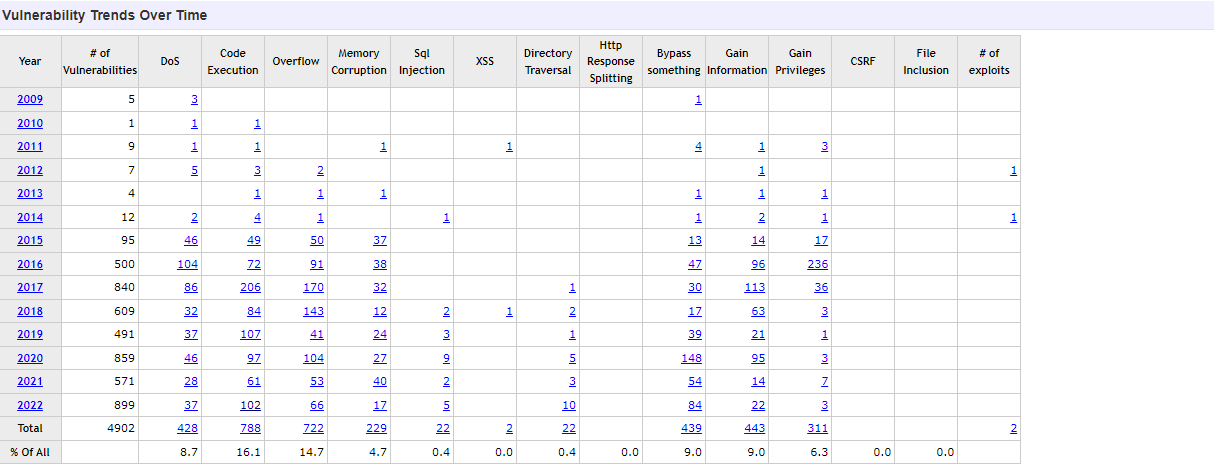Screen dimensions: 1214x474
Task: Click 2022 Bypass something count 84
Action: [x=695, y=405]
